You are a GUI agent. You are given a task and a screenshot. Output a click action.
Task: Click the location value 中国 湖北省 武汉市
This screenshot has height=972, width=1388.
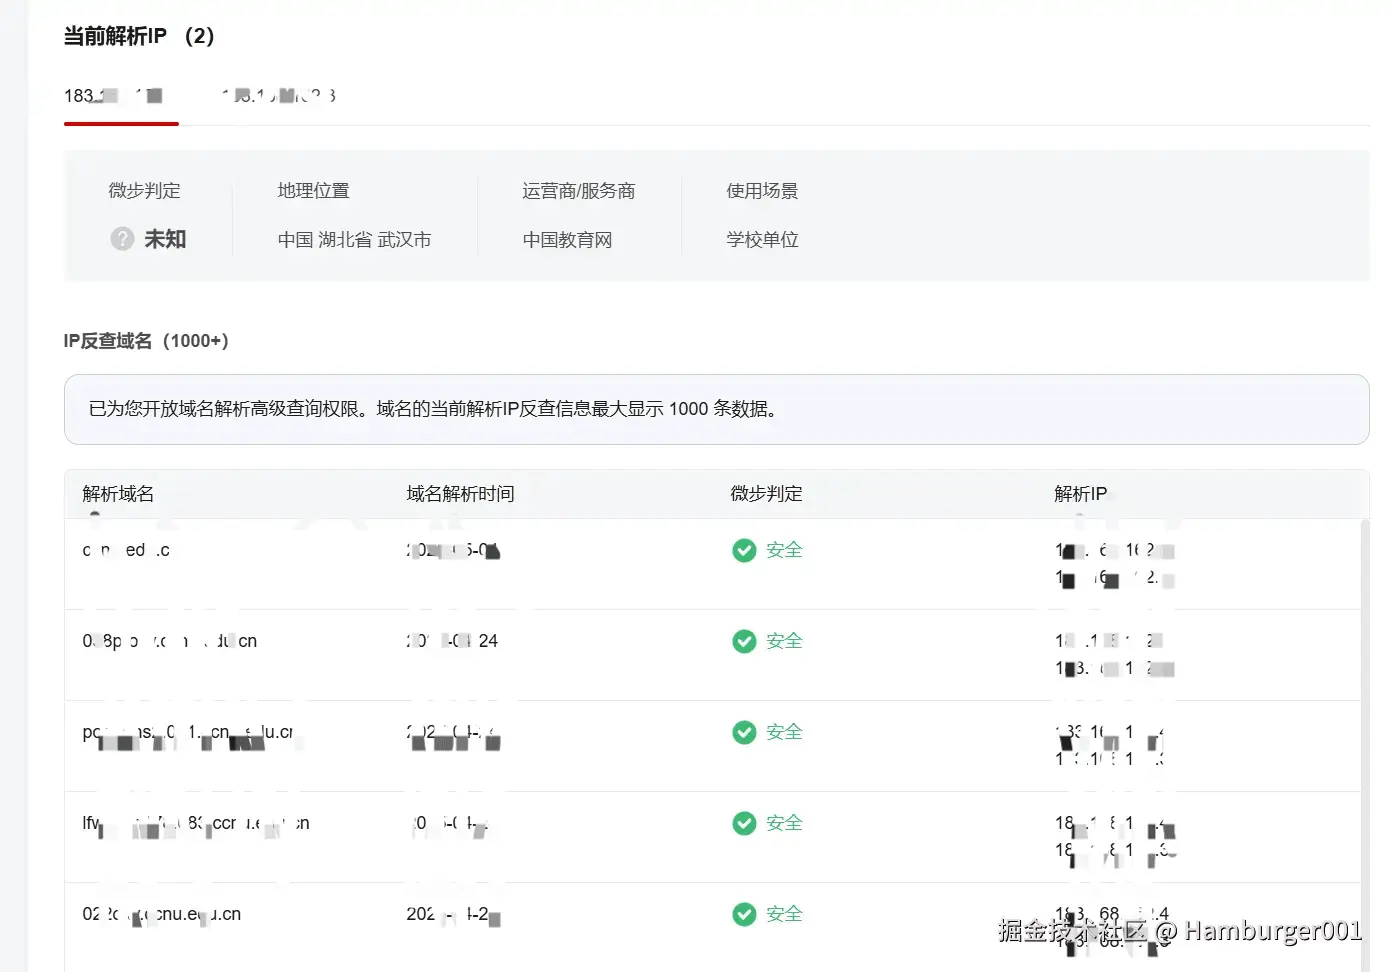point(354,240)
